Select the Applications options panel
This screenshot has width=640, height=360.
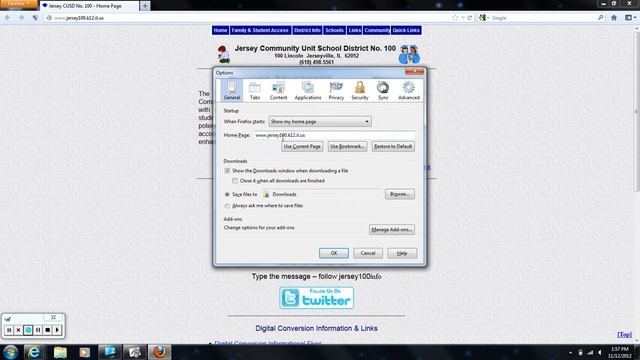(308, 90)
